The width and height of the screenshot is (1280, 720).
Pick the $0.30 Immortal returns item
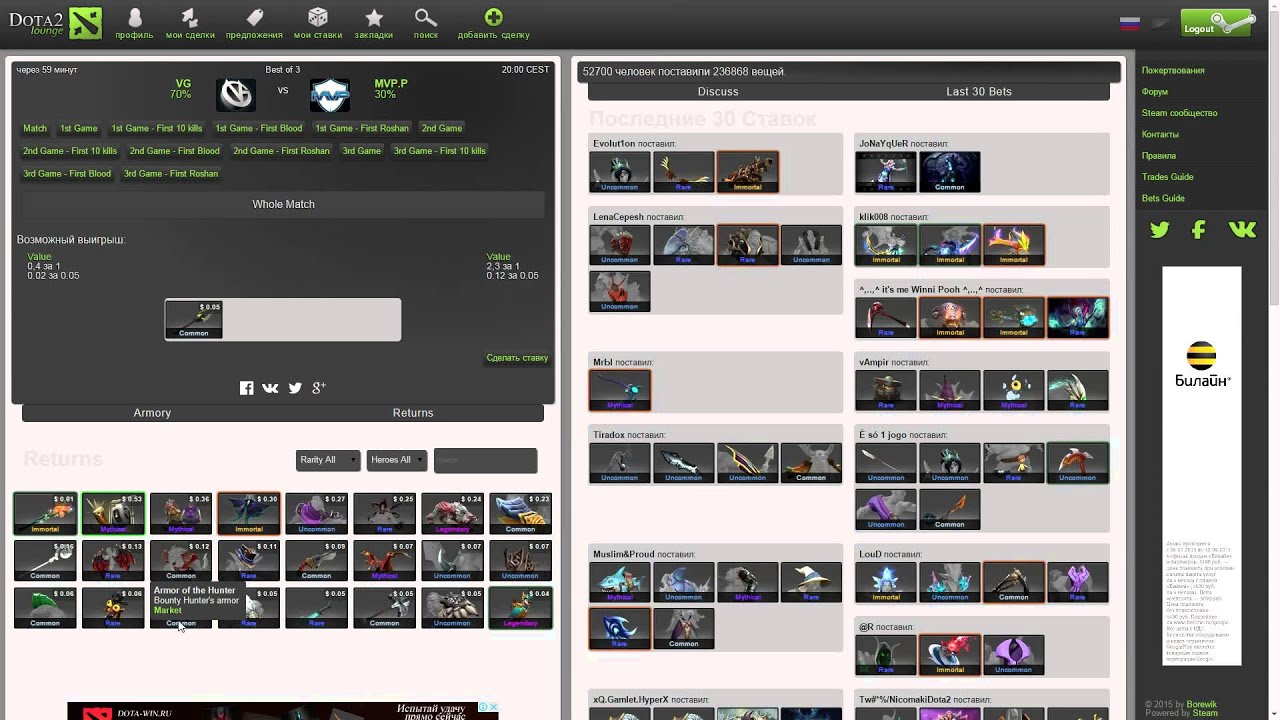pos(249,514)
